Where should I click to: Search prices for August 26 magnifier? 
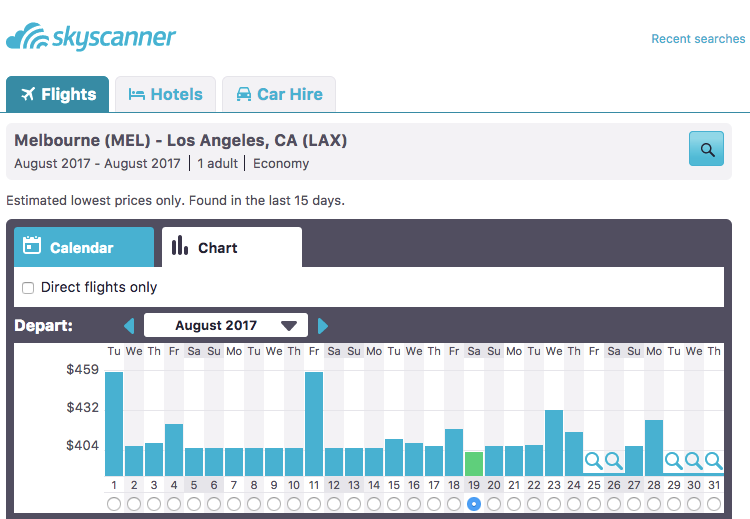[614, 461]
